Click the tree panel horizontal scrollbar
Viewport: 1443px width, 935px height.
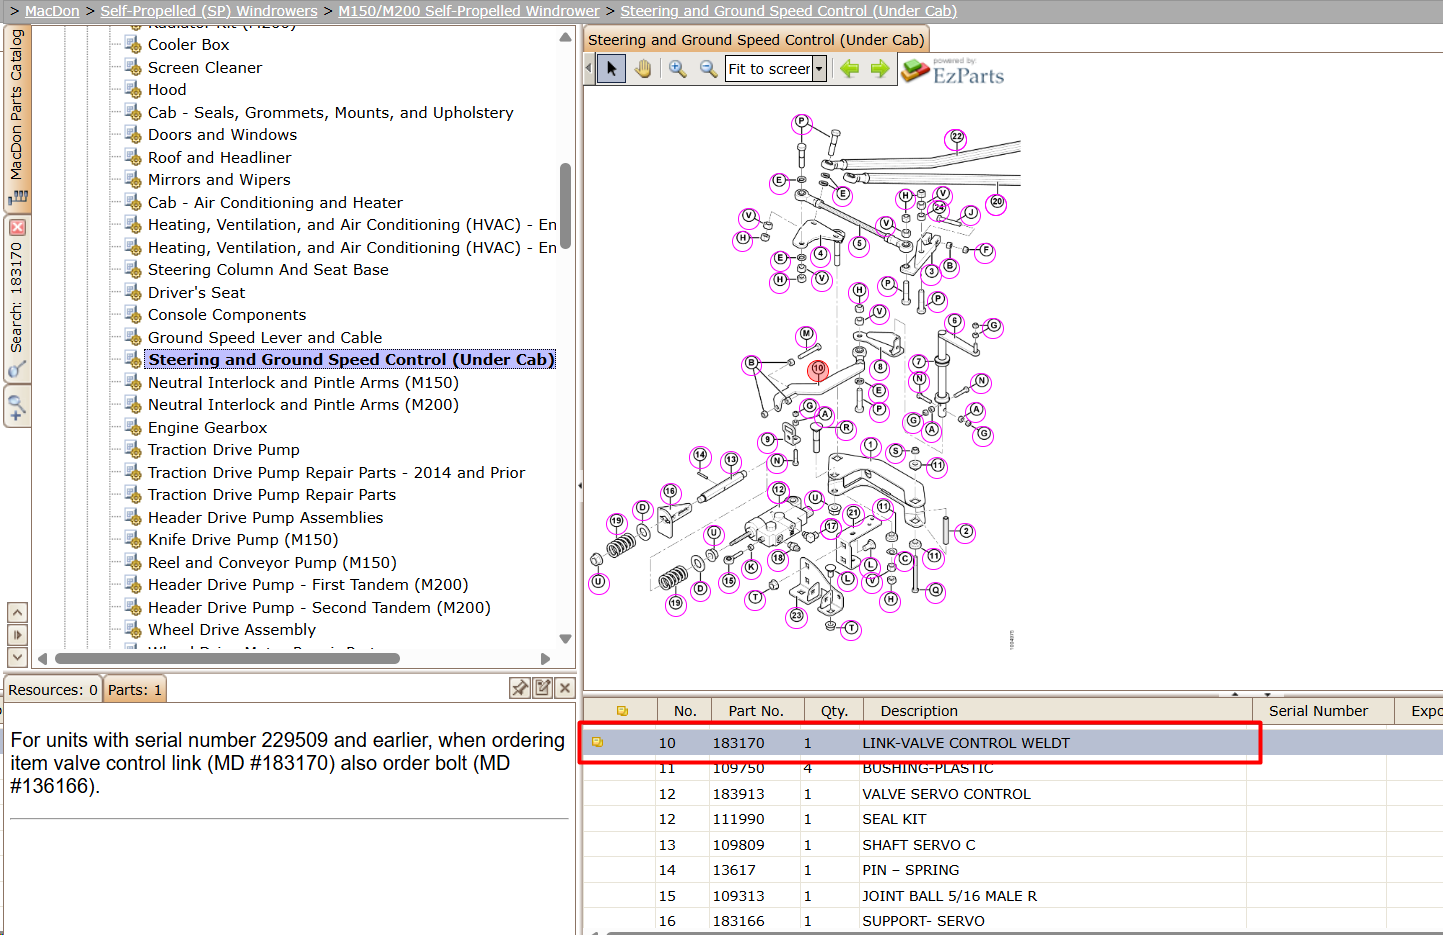point(227,658)
